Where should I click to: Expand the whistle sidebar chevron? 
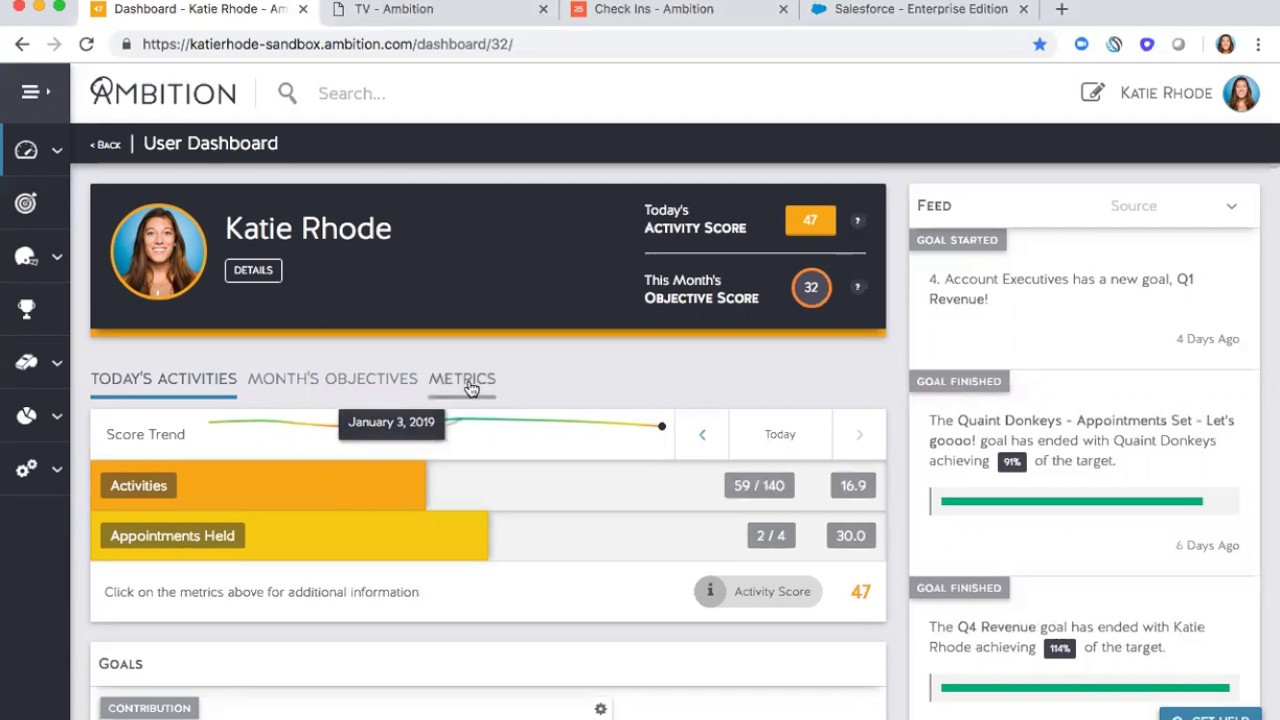[57, 363]
